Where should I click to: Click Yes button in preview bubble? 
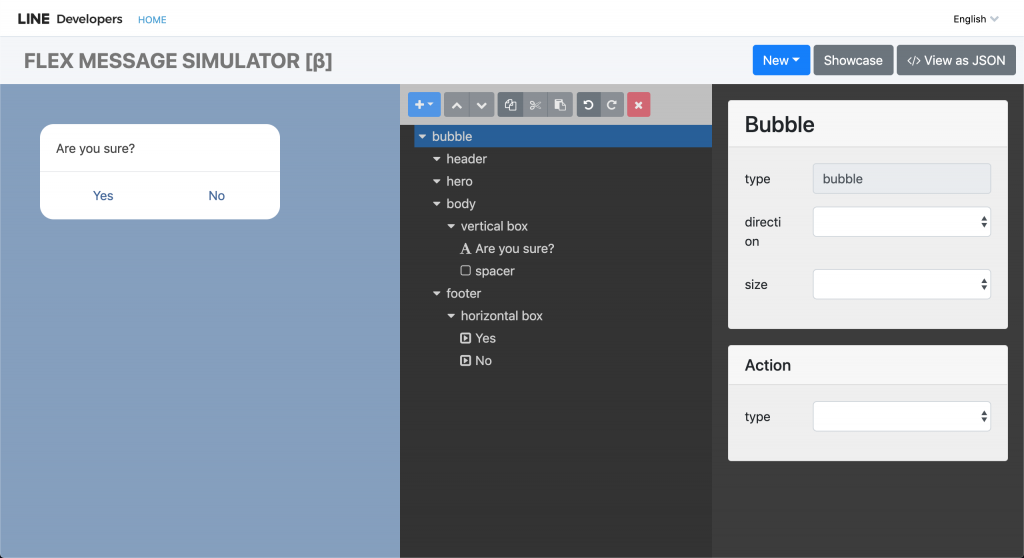103,195
